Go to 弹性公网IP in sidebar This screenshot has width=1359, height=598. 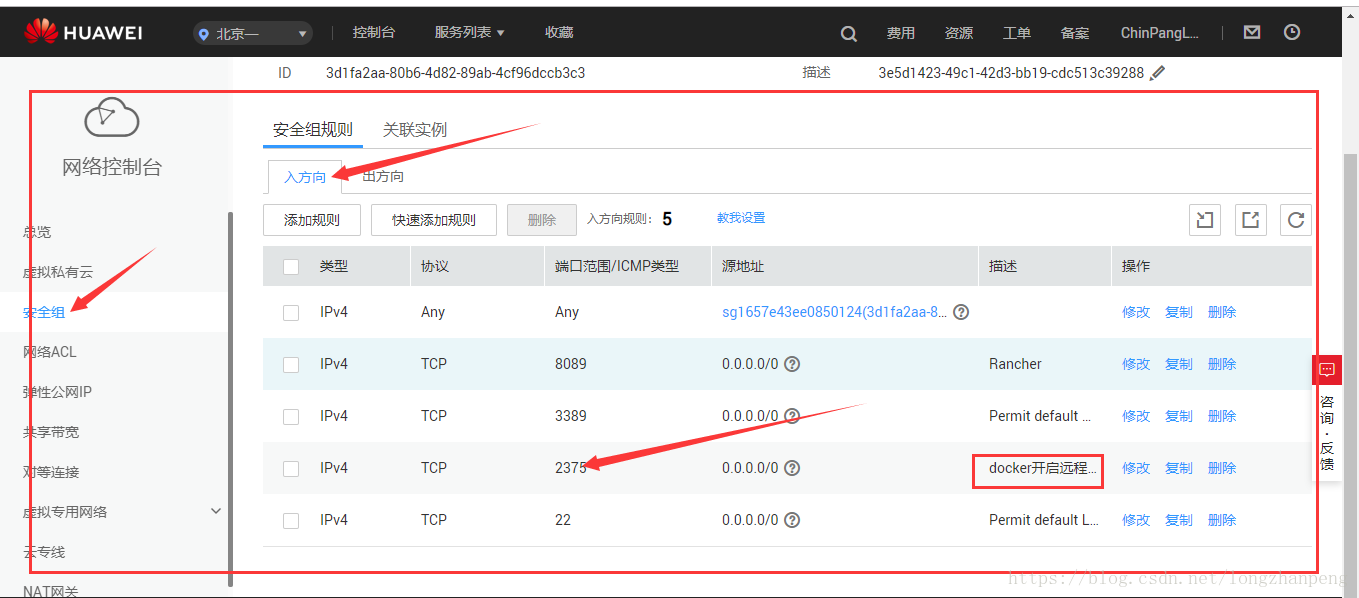[57, 392]
